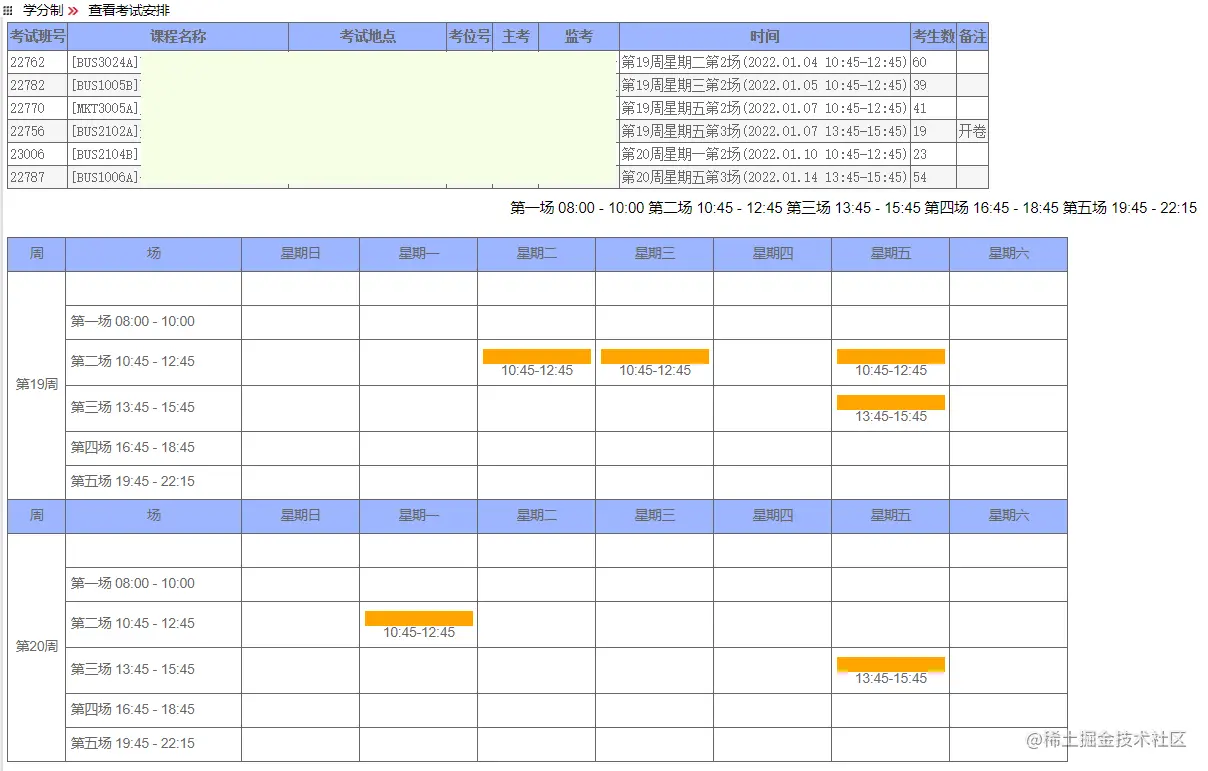Click course code [BUS2104B]

pyautogui.click(x=105, y=154)
